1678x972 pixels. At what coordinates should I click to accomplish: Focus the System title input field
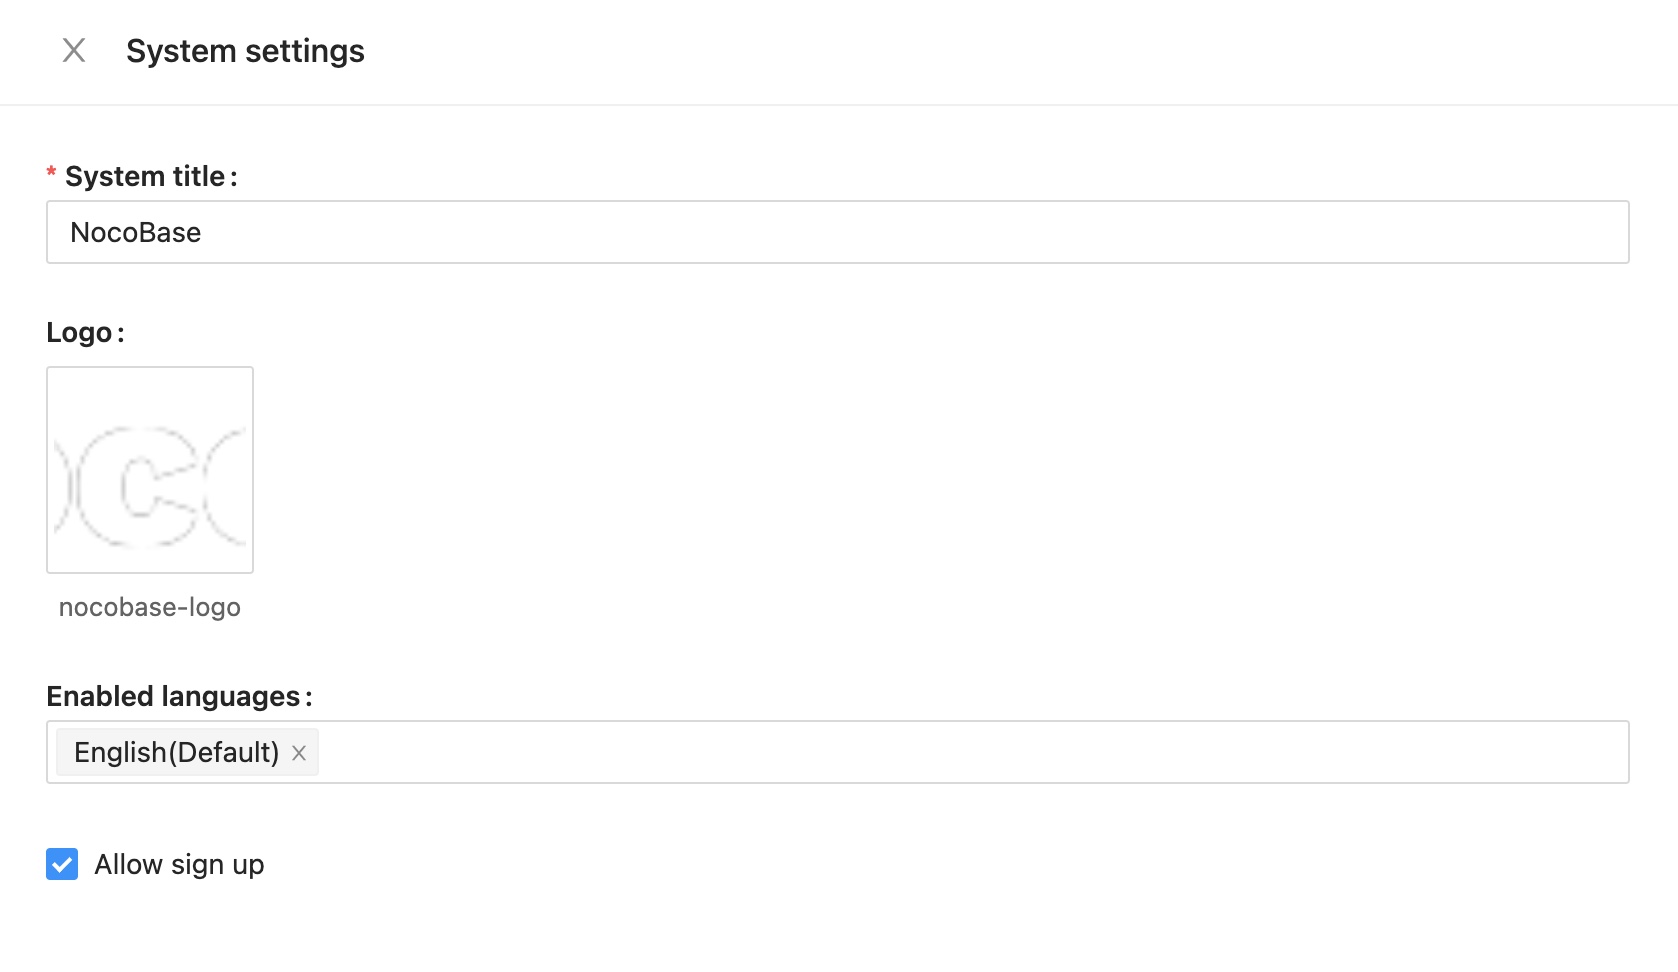click(x=838, y=232)
